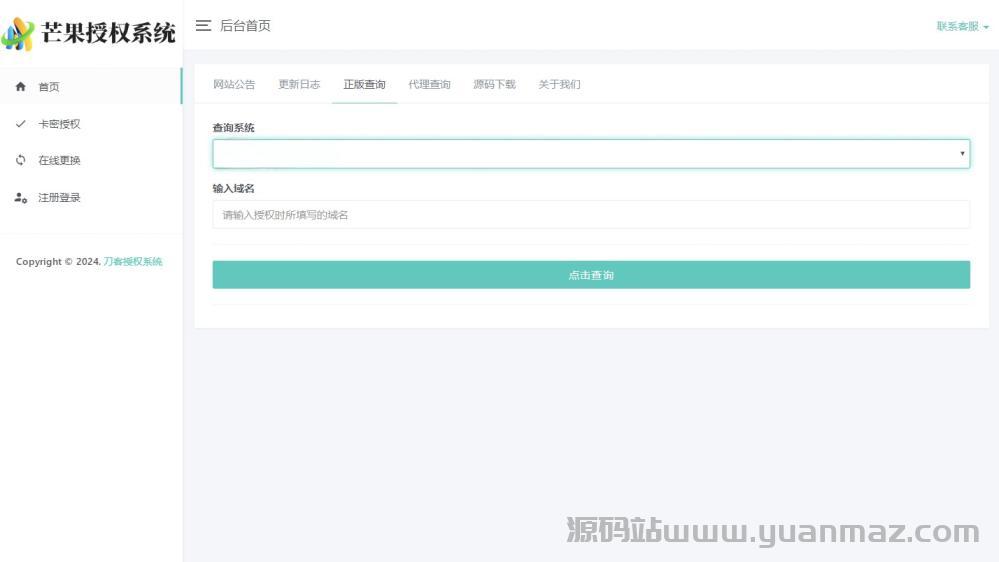Click the mango logo icon
Viewport: 999px width, 562px height.
coord(18,34)
